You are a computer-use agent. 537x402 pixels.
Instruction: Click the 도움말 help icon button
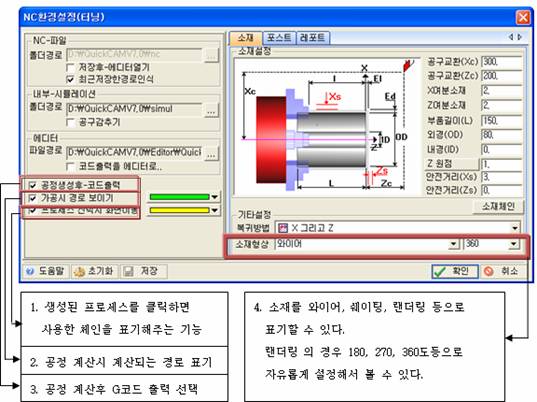[x=46, y=271]
